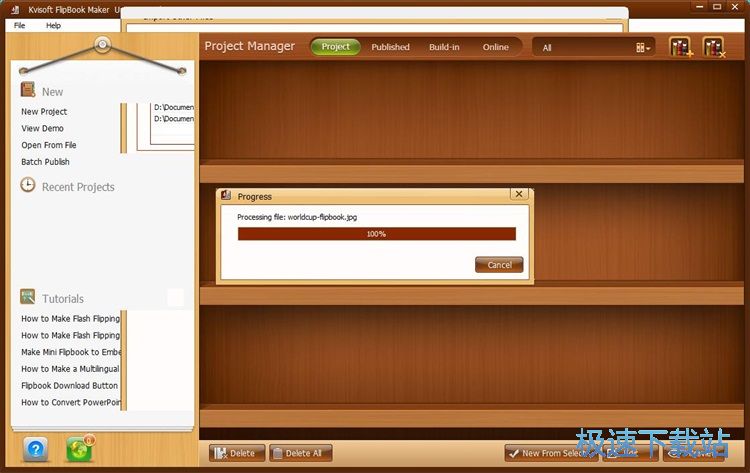Click the view mode grid dropdown arrow
750x473 pixels.
coord(643,47)
